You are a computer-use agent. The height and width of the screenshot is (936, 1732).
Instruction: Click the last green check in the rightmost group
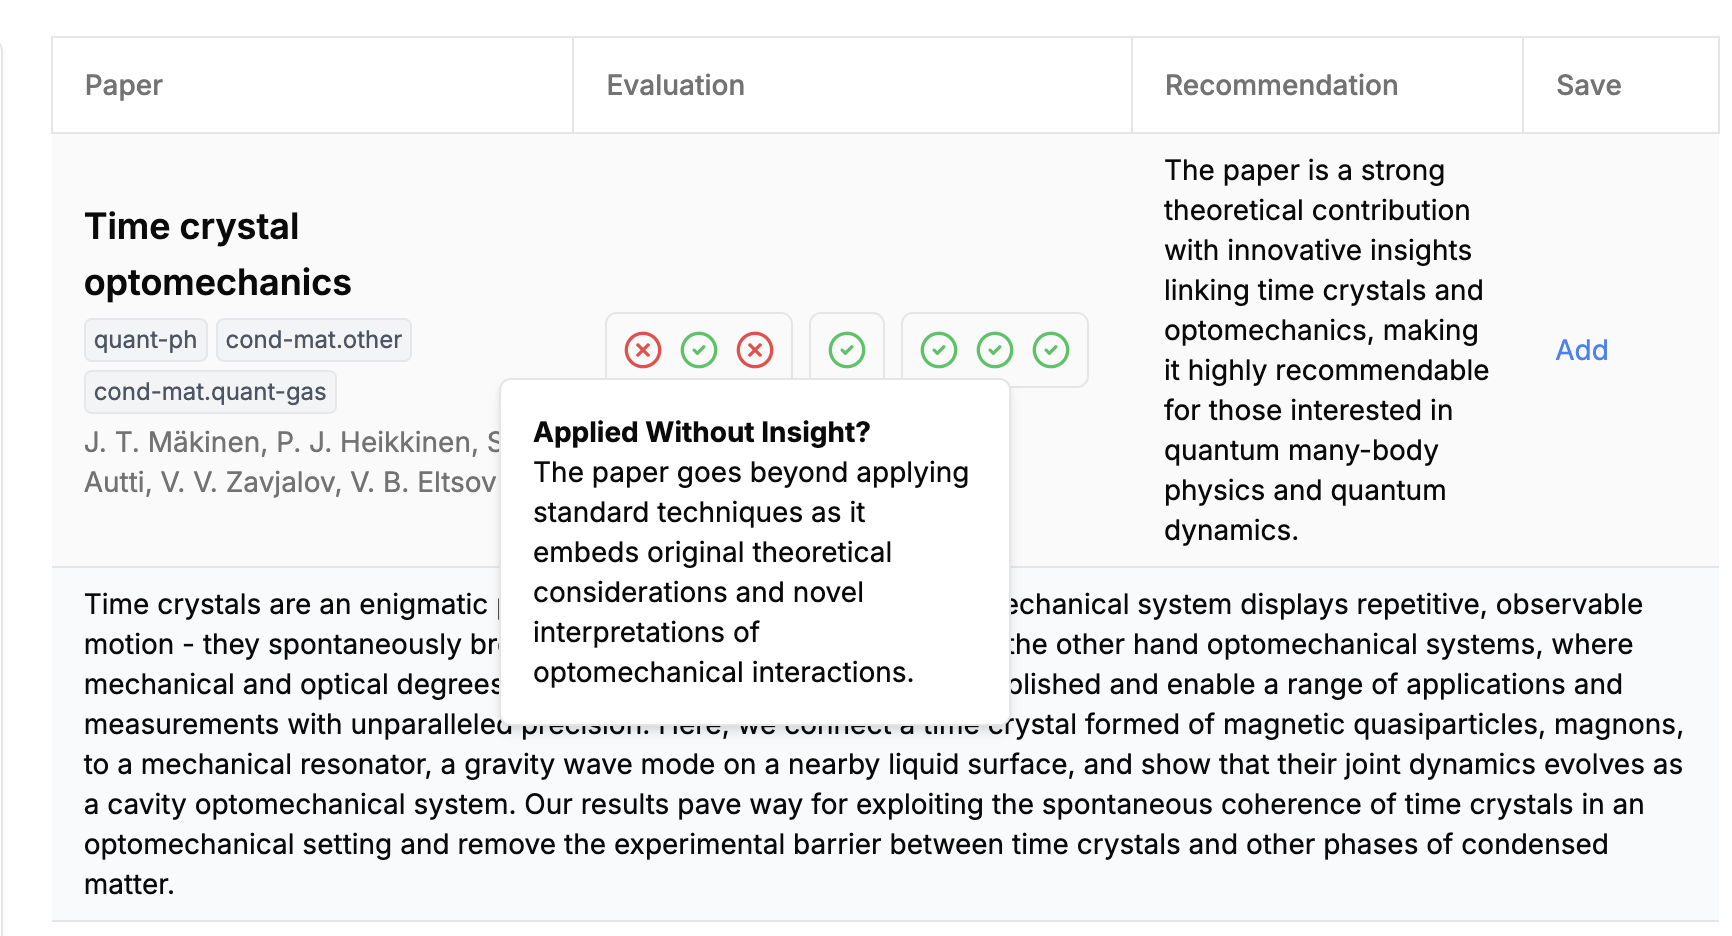tap(1051, 350)
